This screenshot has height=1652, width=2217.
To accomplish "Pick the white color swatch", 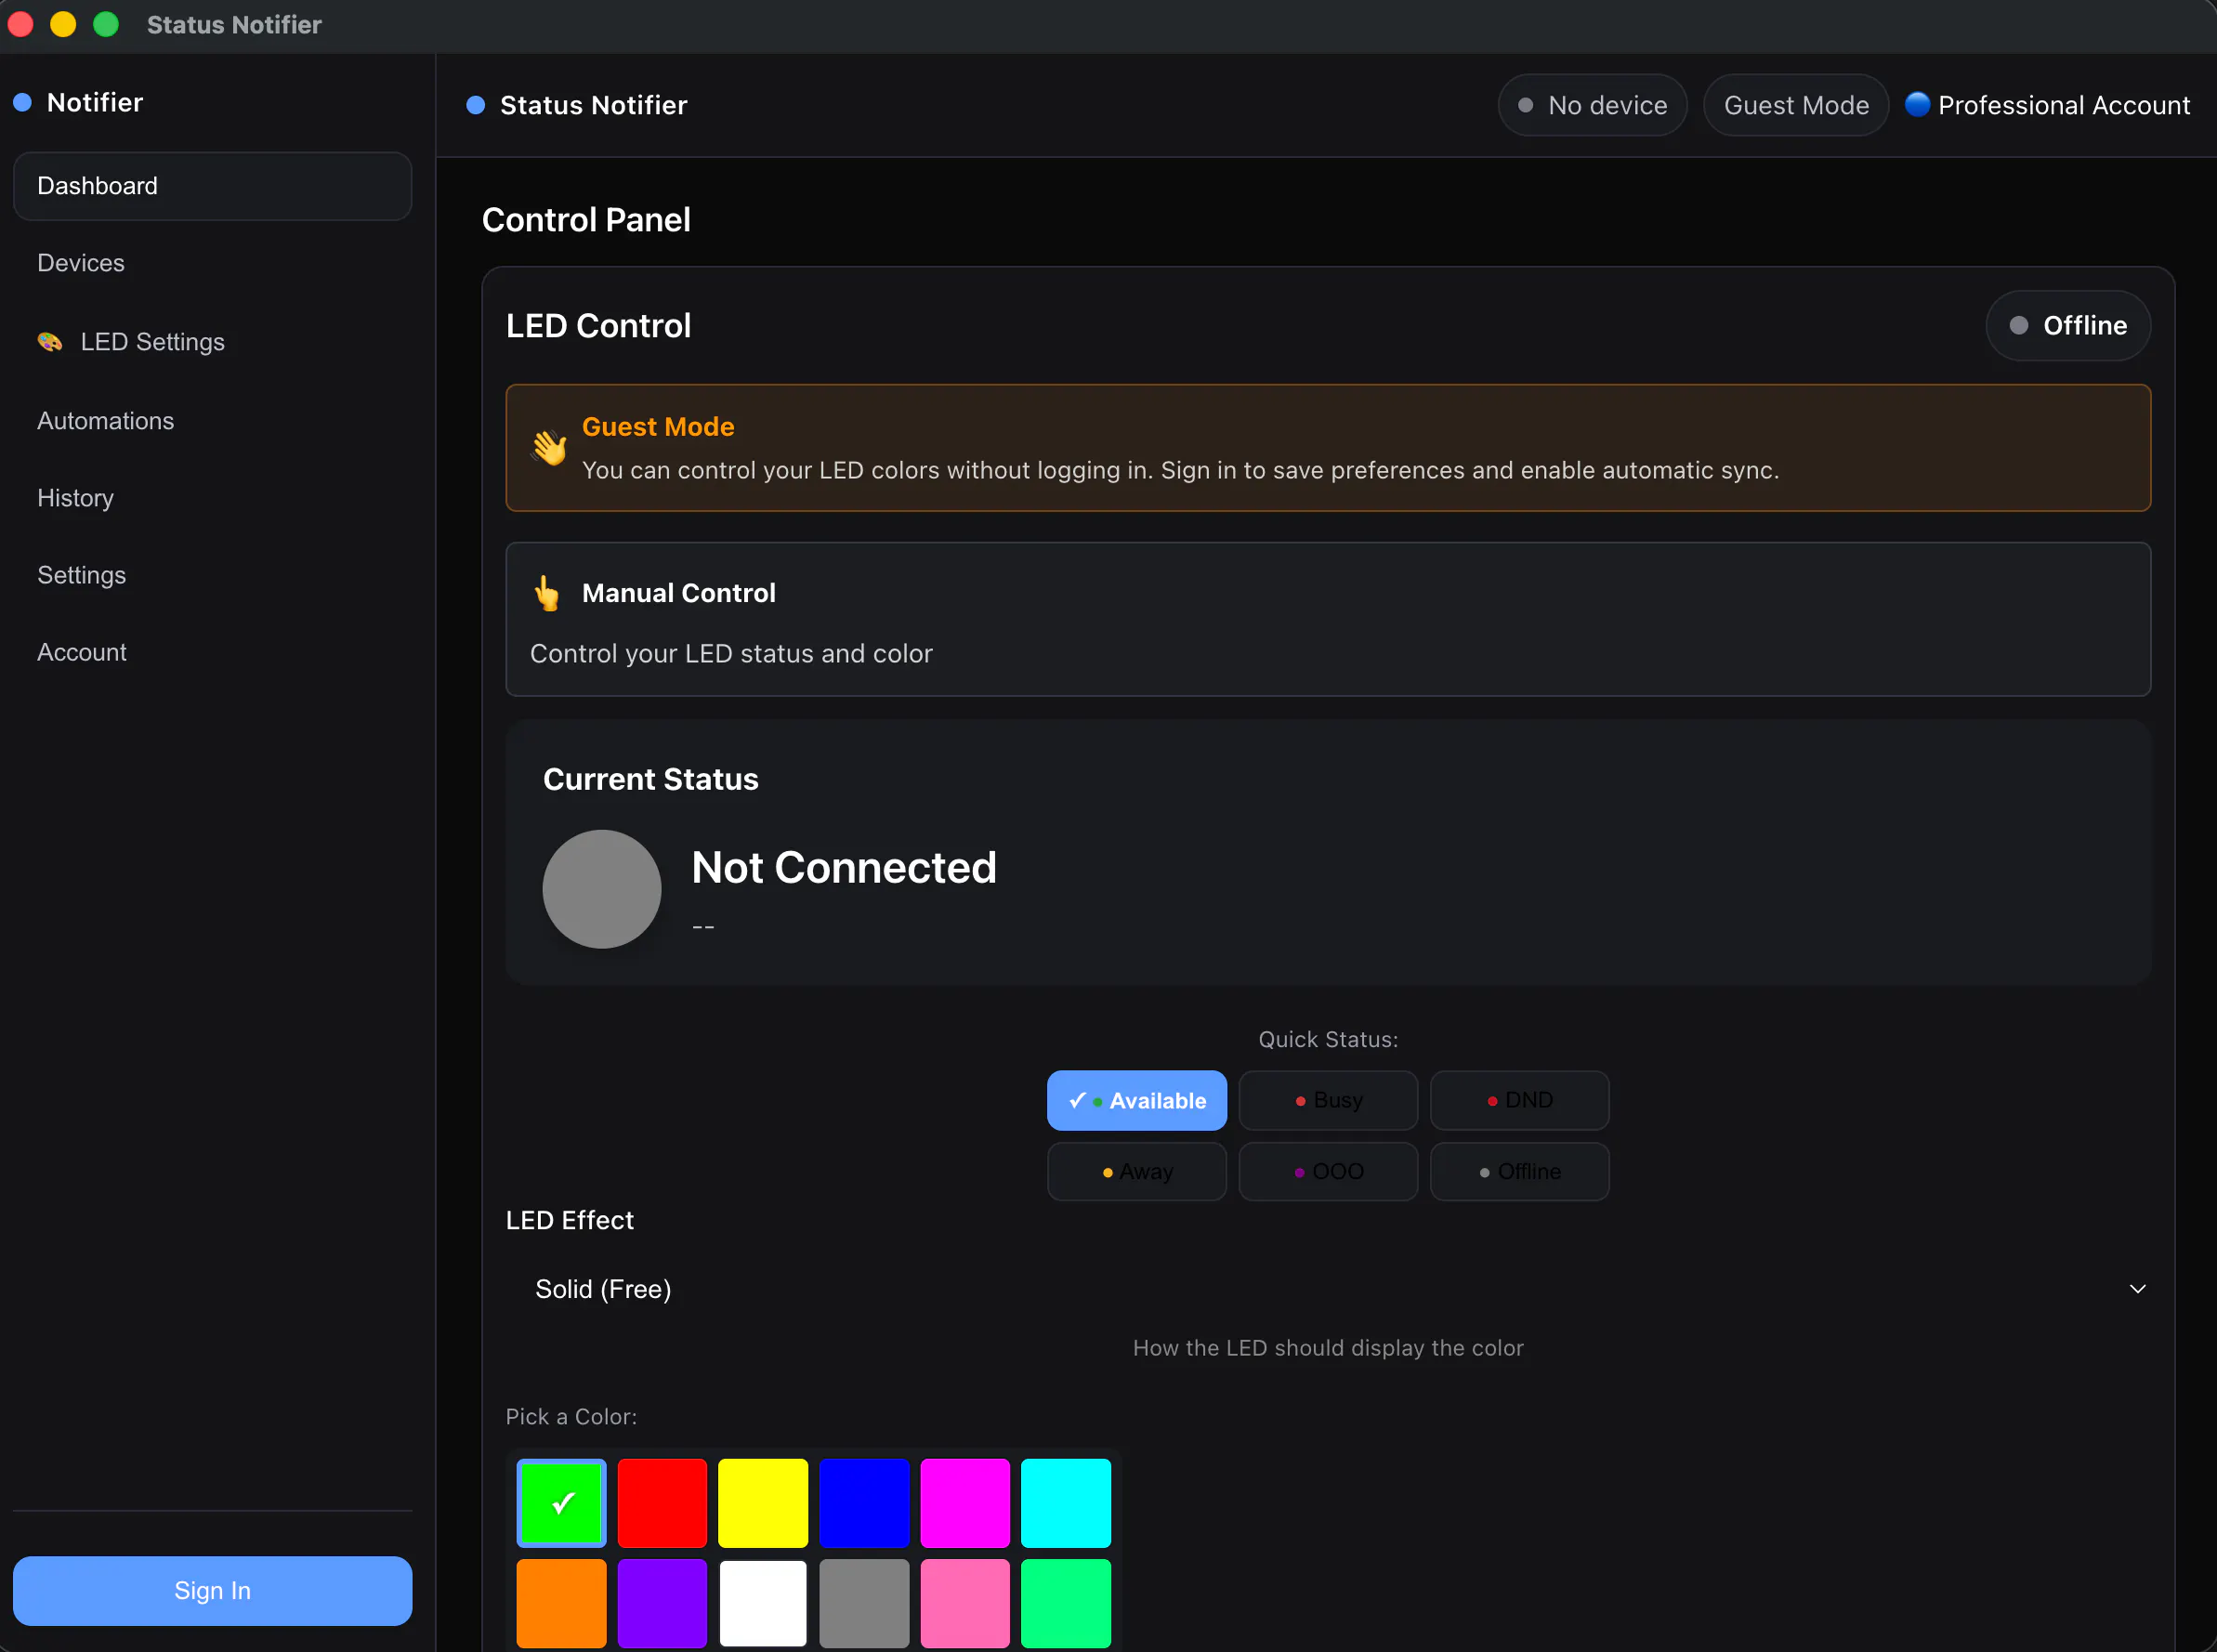I will [x=763, y=1603].
